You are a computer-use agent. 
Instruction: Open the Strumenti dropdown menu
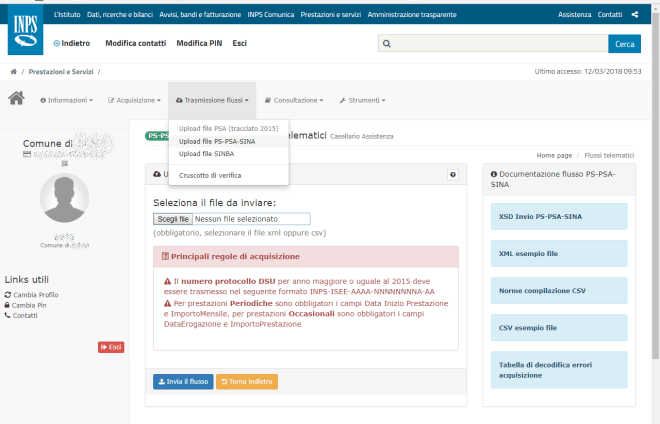point(362,100)
